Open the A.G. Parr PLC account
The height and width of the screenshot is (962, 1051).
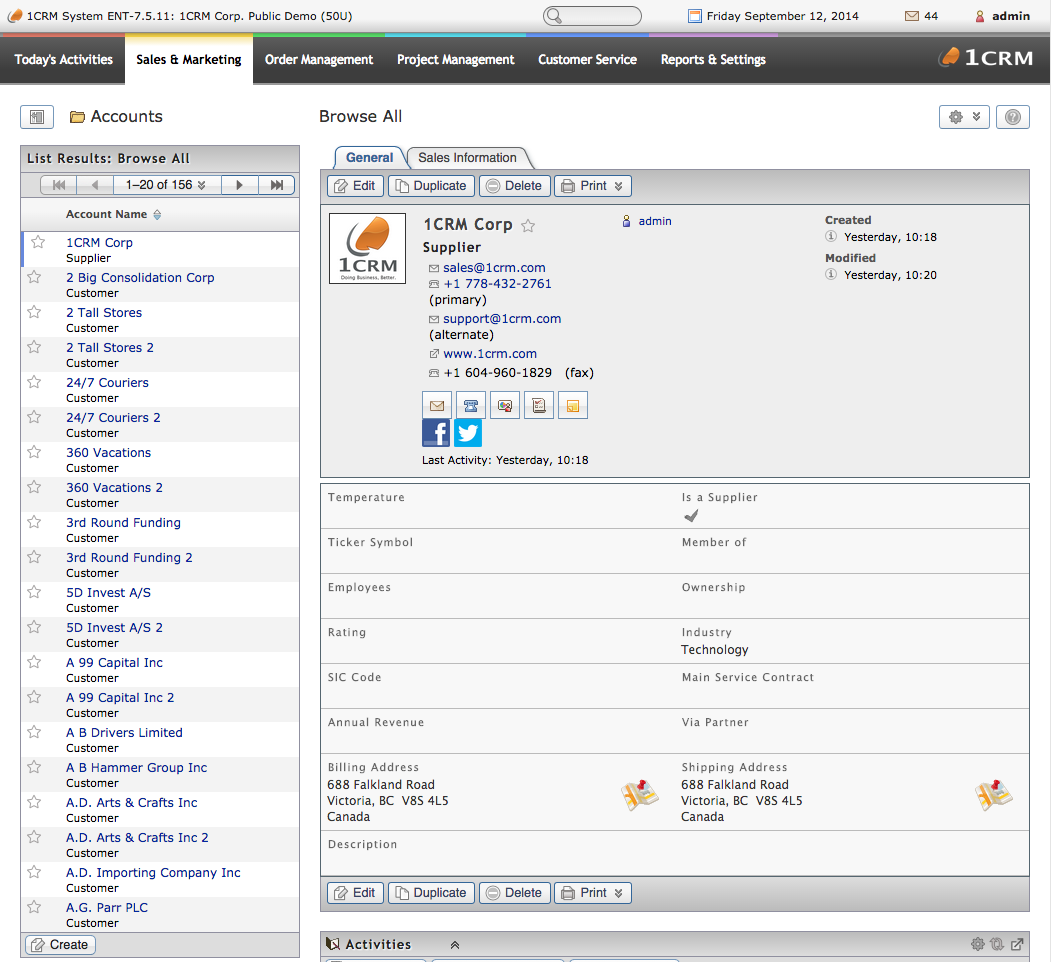(107, 908)
